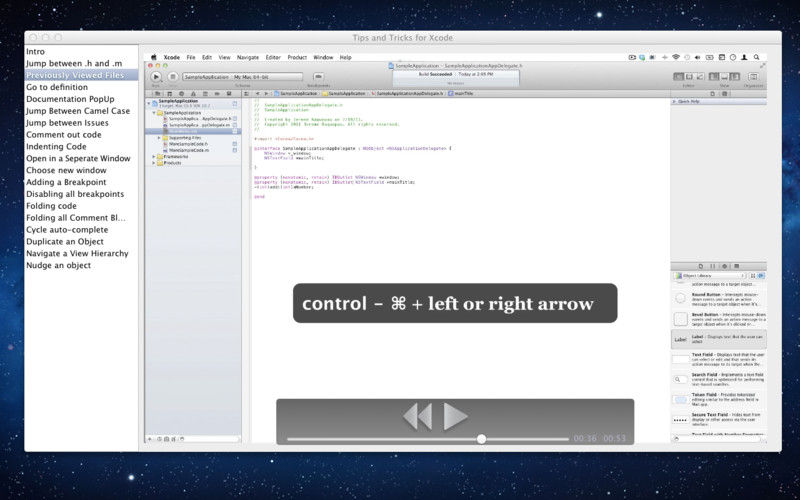The width and height of the screenshot is (800, 500).
Task: Expand the Products folder
Action: tap(154, 163)
